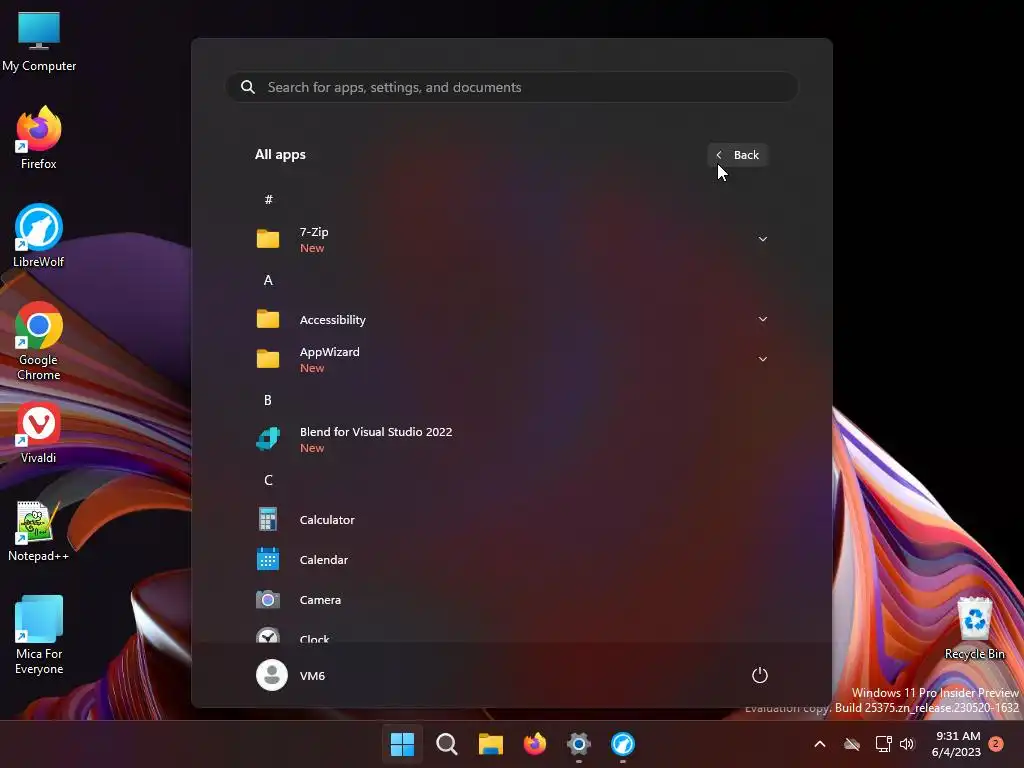
Task: Click the letter B section header
Action: tap(268, 400)
